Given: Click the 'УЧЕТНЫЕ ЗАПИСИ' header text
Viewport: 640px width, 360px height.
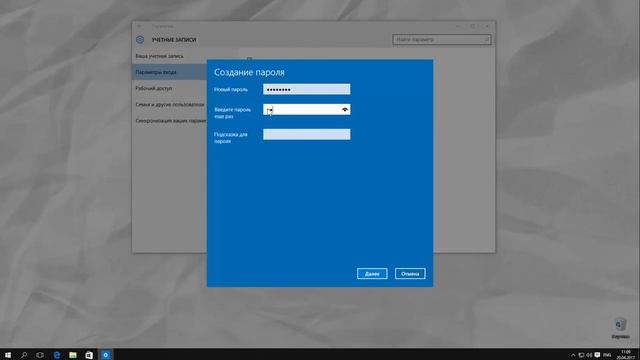Looking at the screenshot, I should (174, 40).
